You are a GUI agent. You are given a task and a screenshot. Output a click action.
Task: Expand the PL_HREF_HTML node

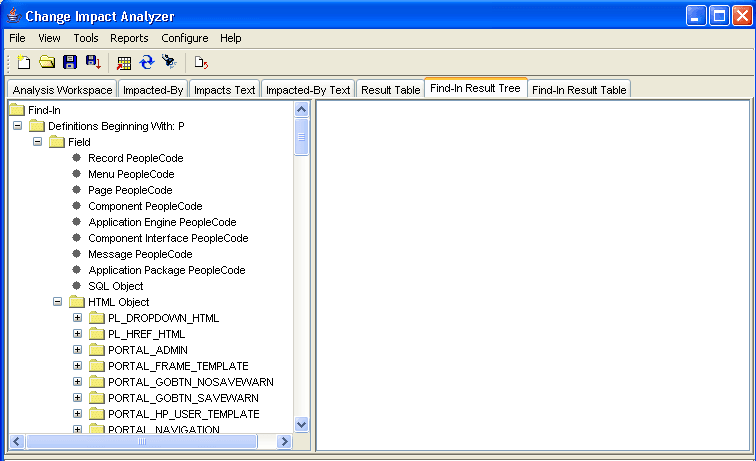[77, 333]
